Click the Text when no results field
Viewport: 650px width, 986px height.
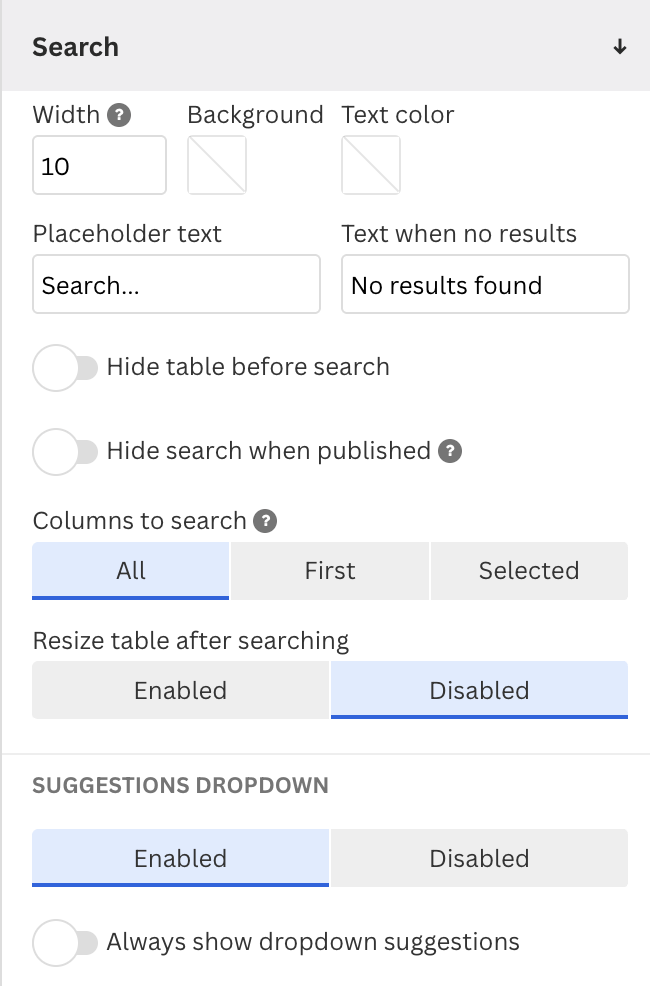click(485, 284)
